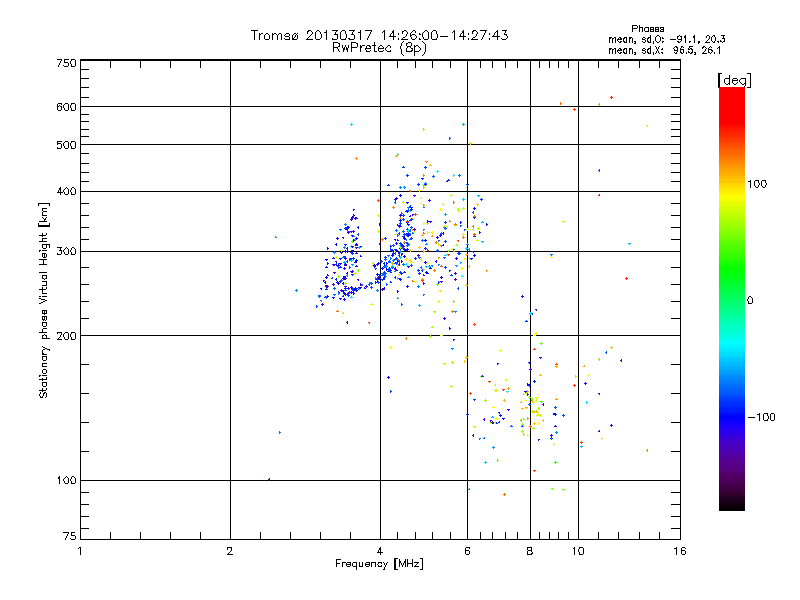Click the y-axis '75' tick label
This screenshot has height=600, width=800.
tap(70, 536)
